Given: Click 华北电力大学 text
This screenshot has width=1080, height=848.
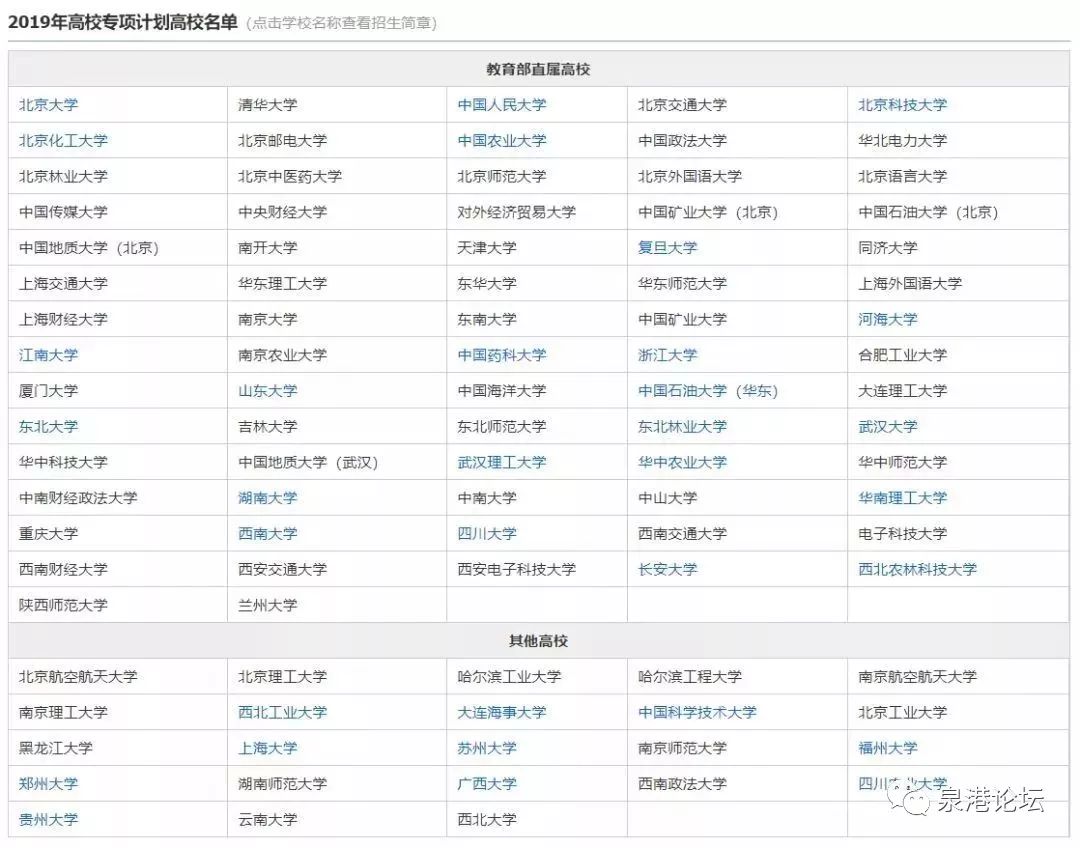Looking at the screenshot, I should (x=902, y=141).
